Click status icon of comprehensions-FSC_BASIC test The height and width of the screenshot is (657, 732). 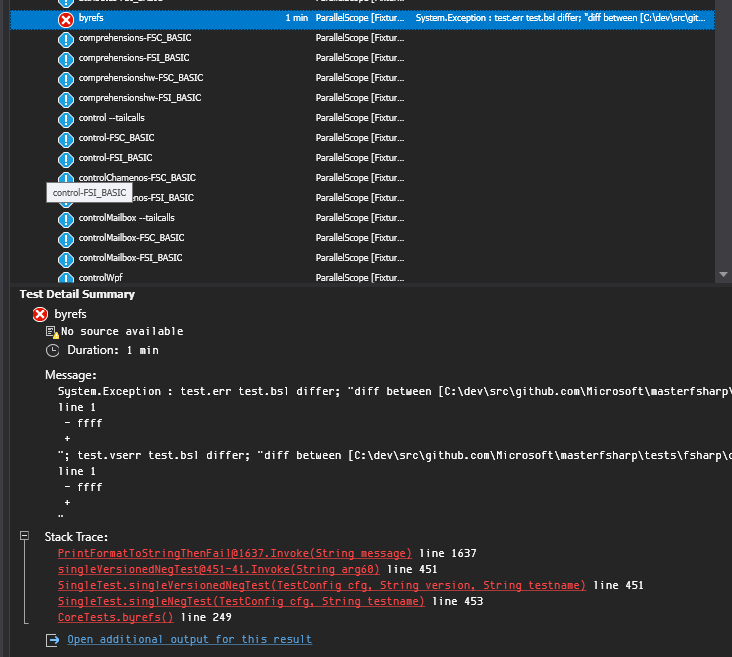point(66,40)
